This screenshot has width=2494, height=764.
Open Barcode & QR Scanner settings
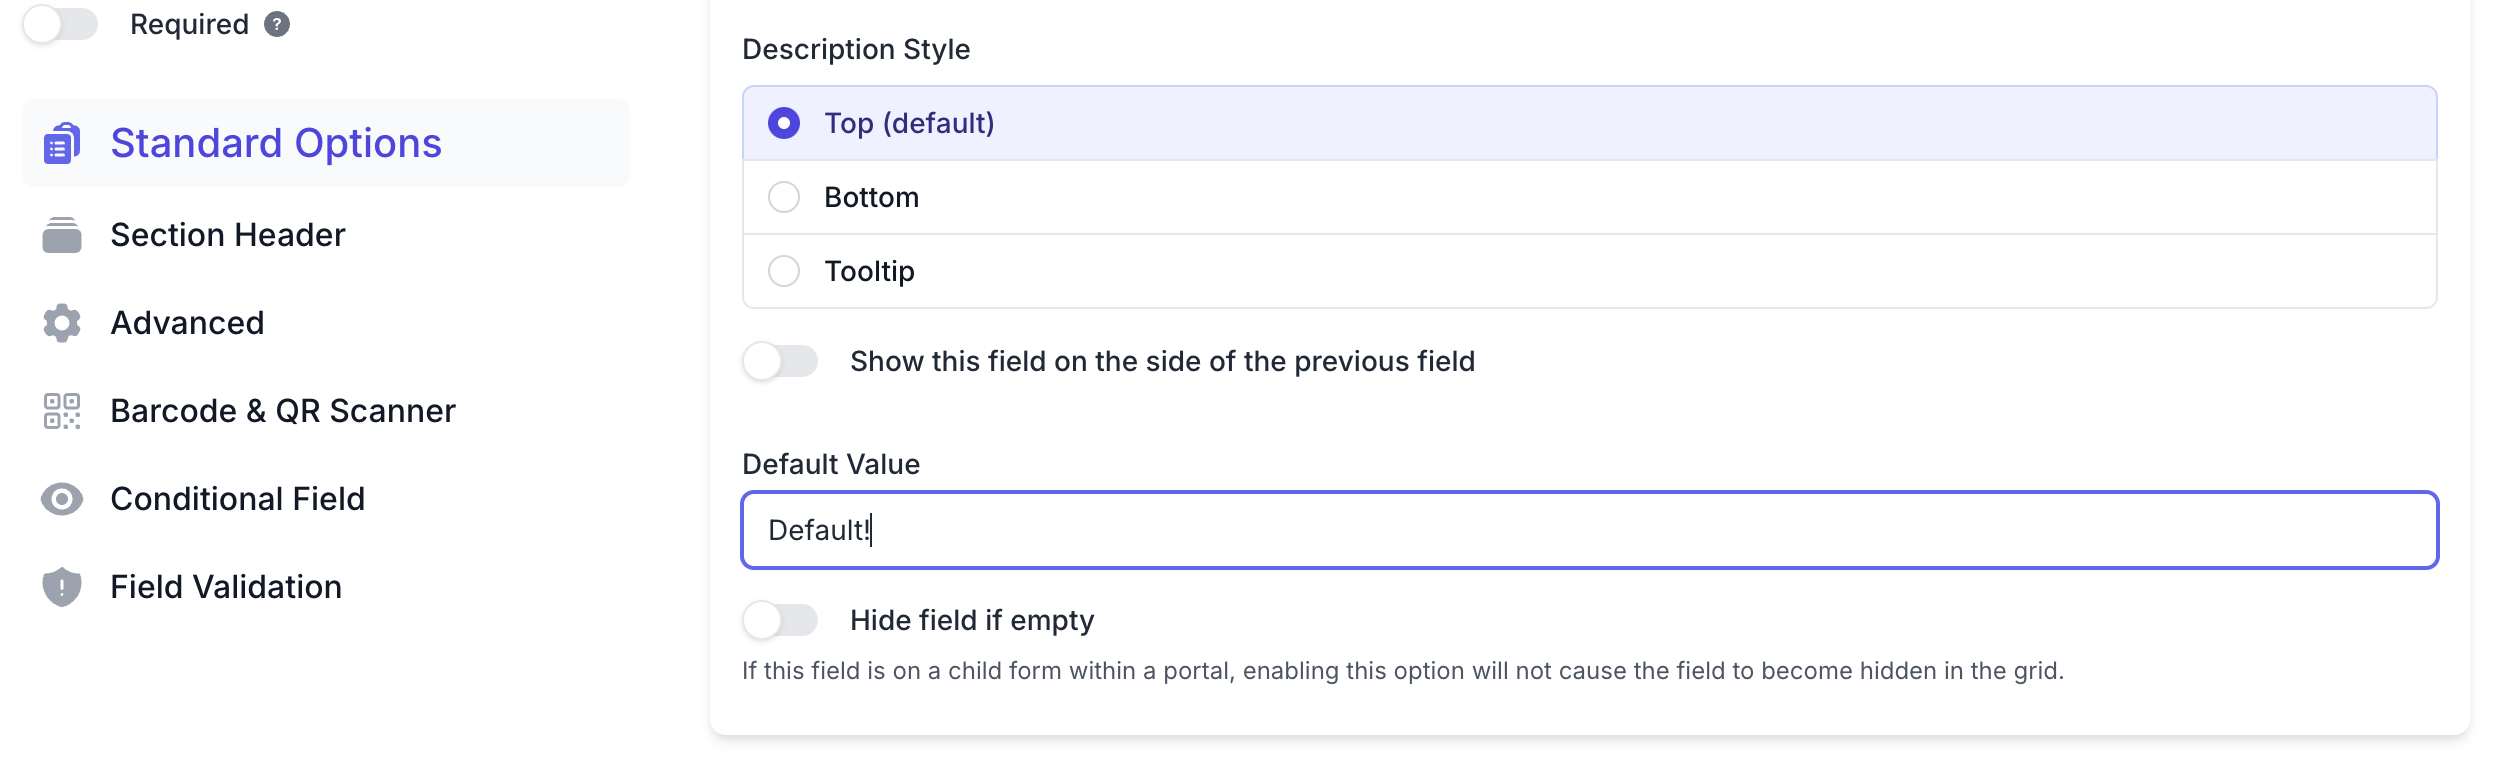point(283,411)
